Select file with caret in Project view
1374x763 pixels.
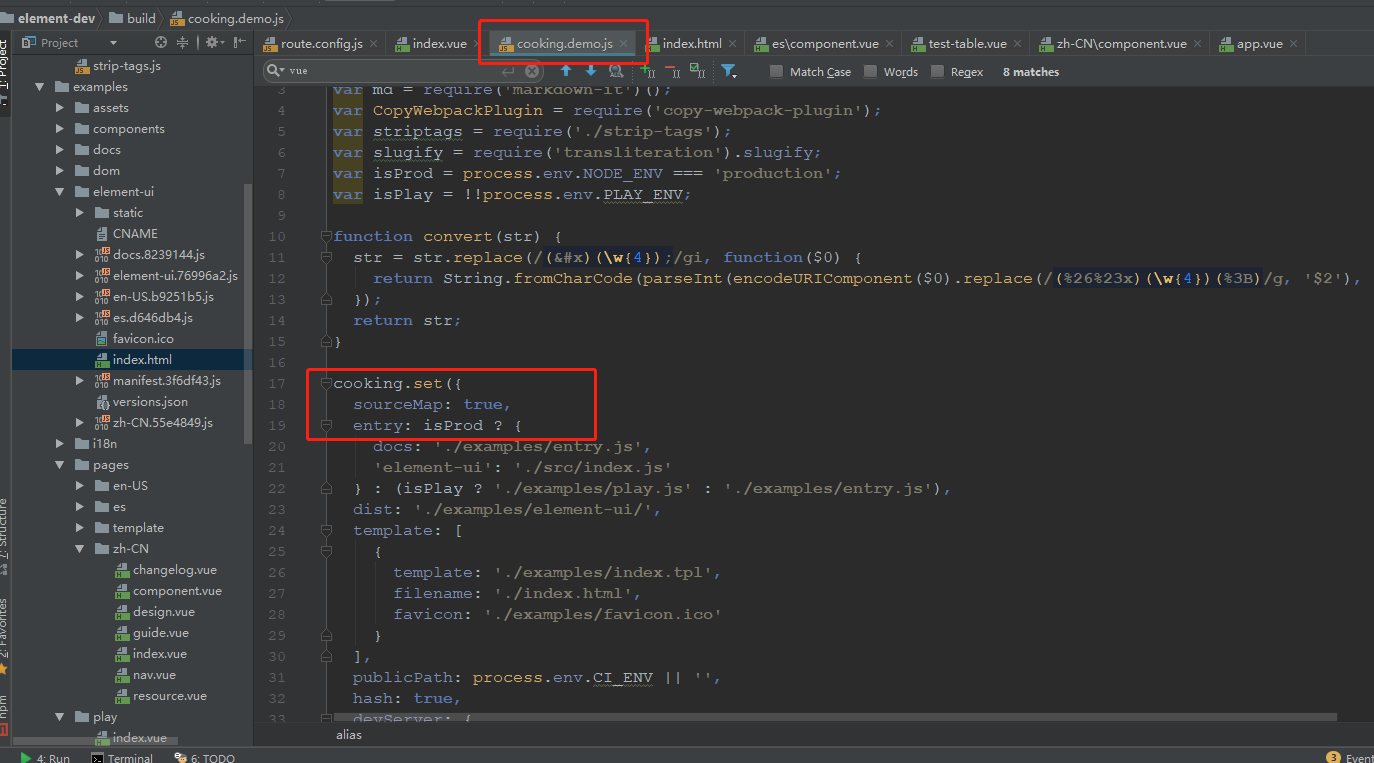(x=160, y=43)
